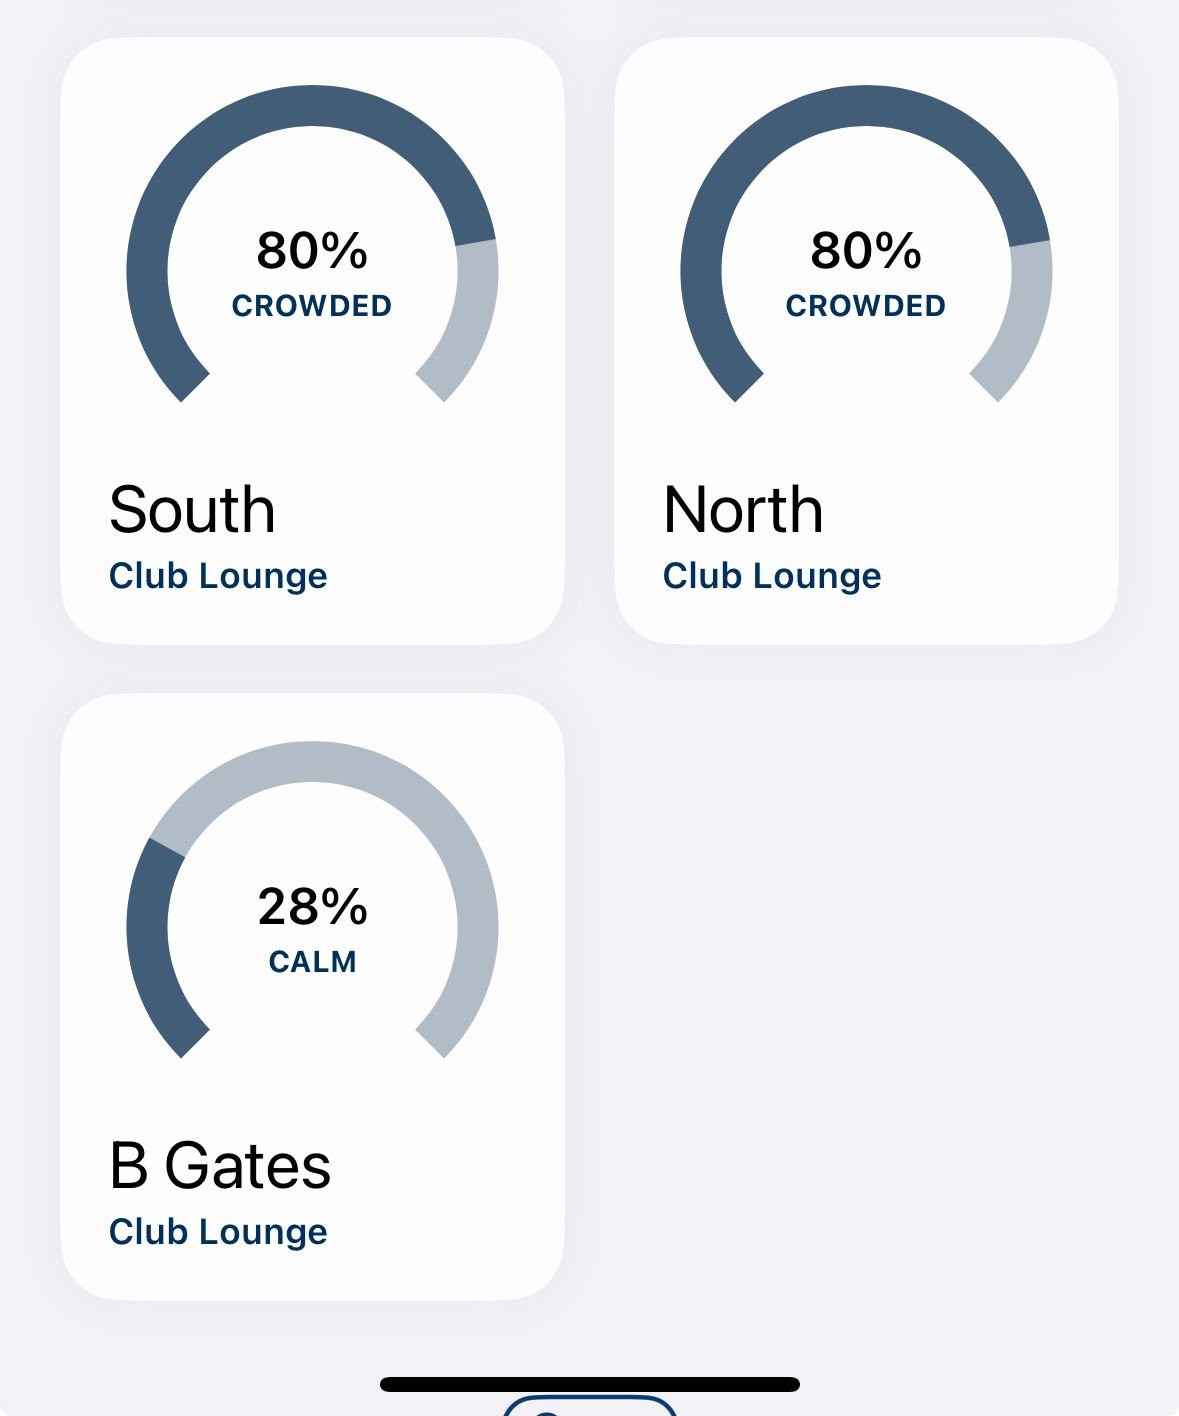
Task: Tap the black home indicator bar
Action: pyautogui.click(x=590, y=1385)
